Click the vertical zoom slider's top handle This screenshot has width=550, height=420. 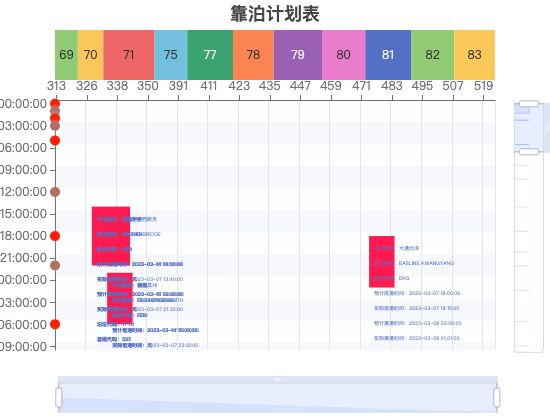click(x=529, y=104)
